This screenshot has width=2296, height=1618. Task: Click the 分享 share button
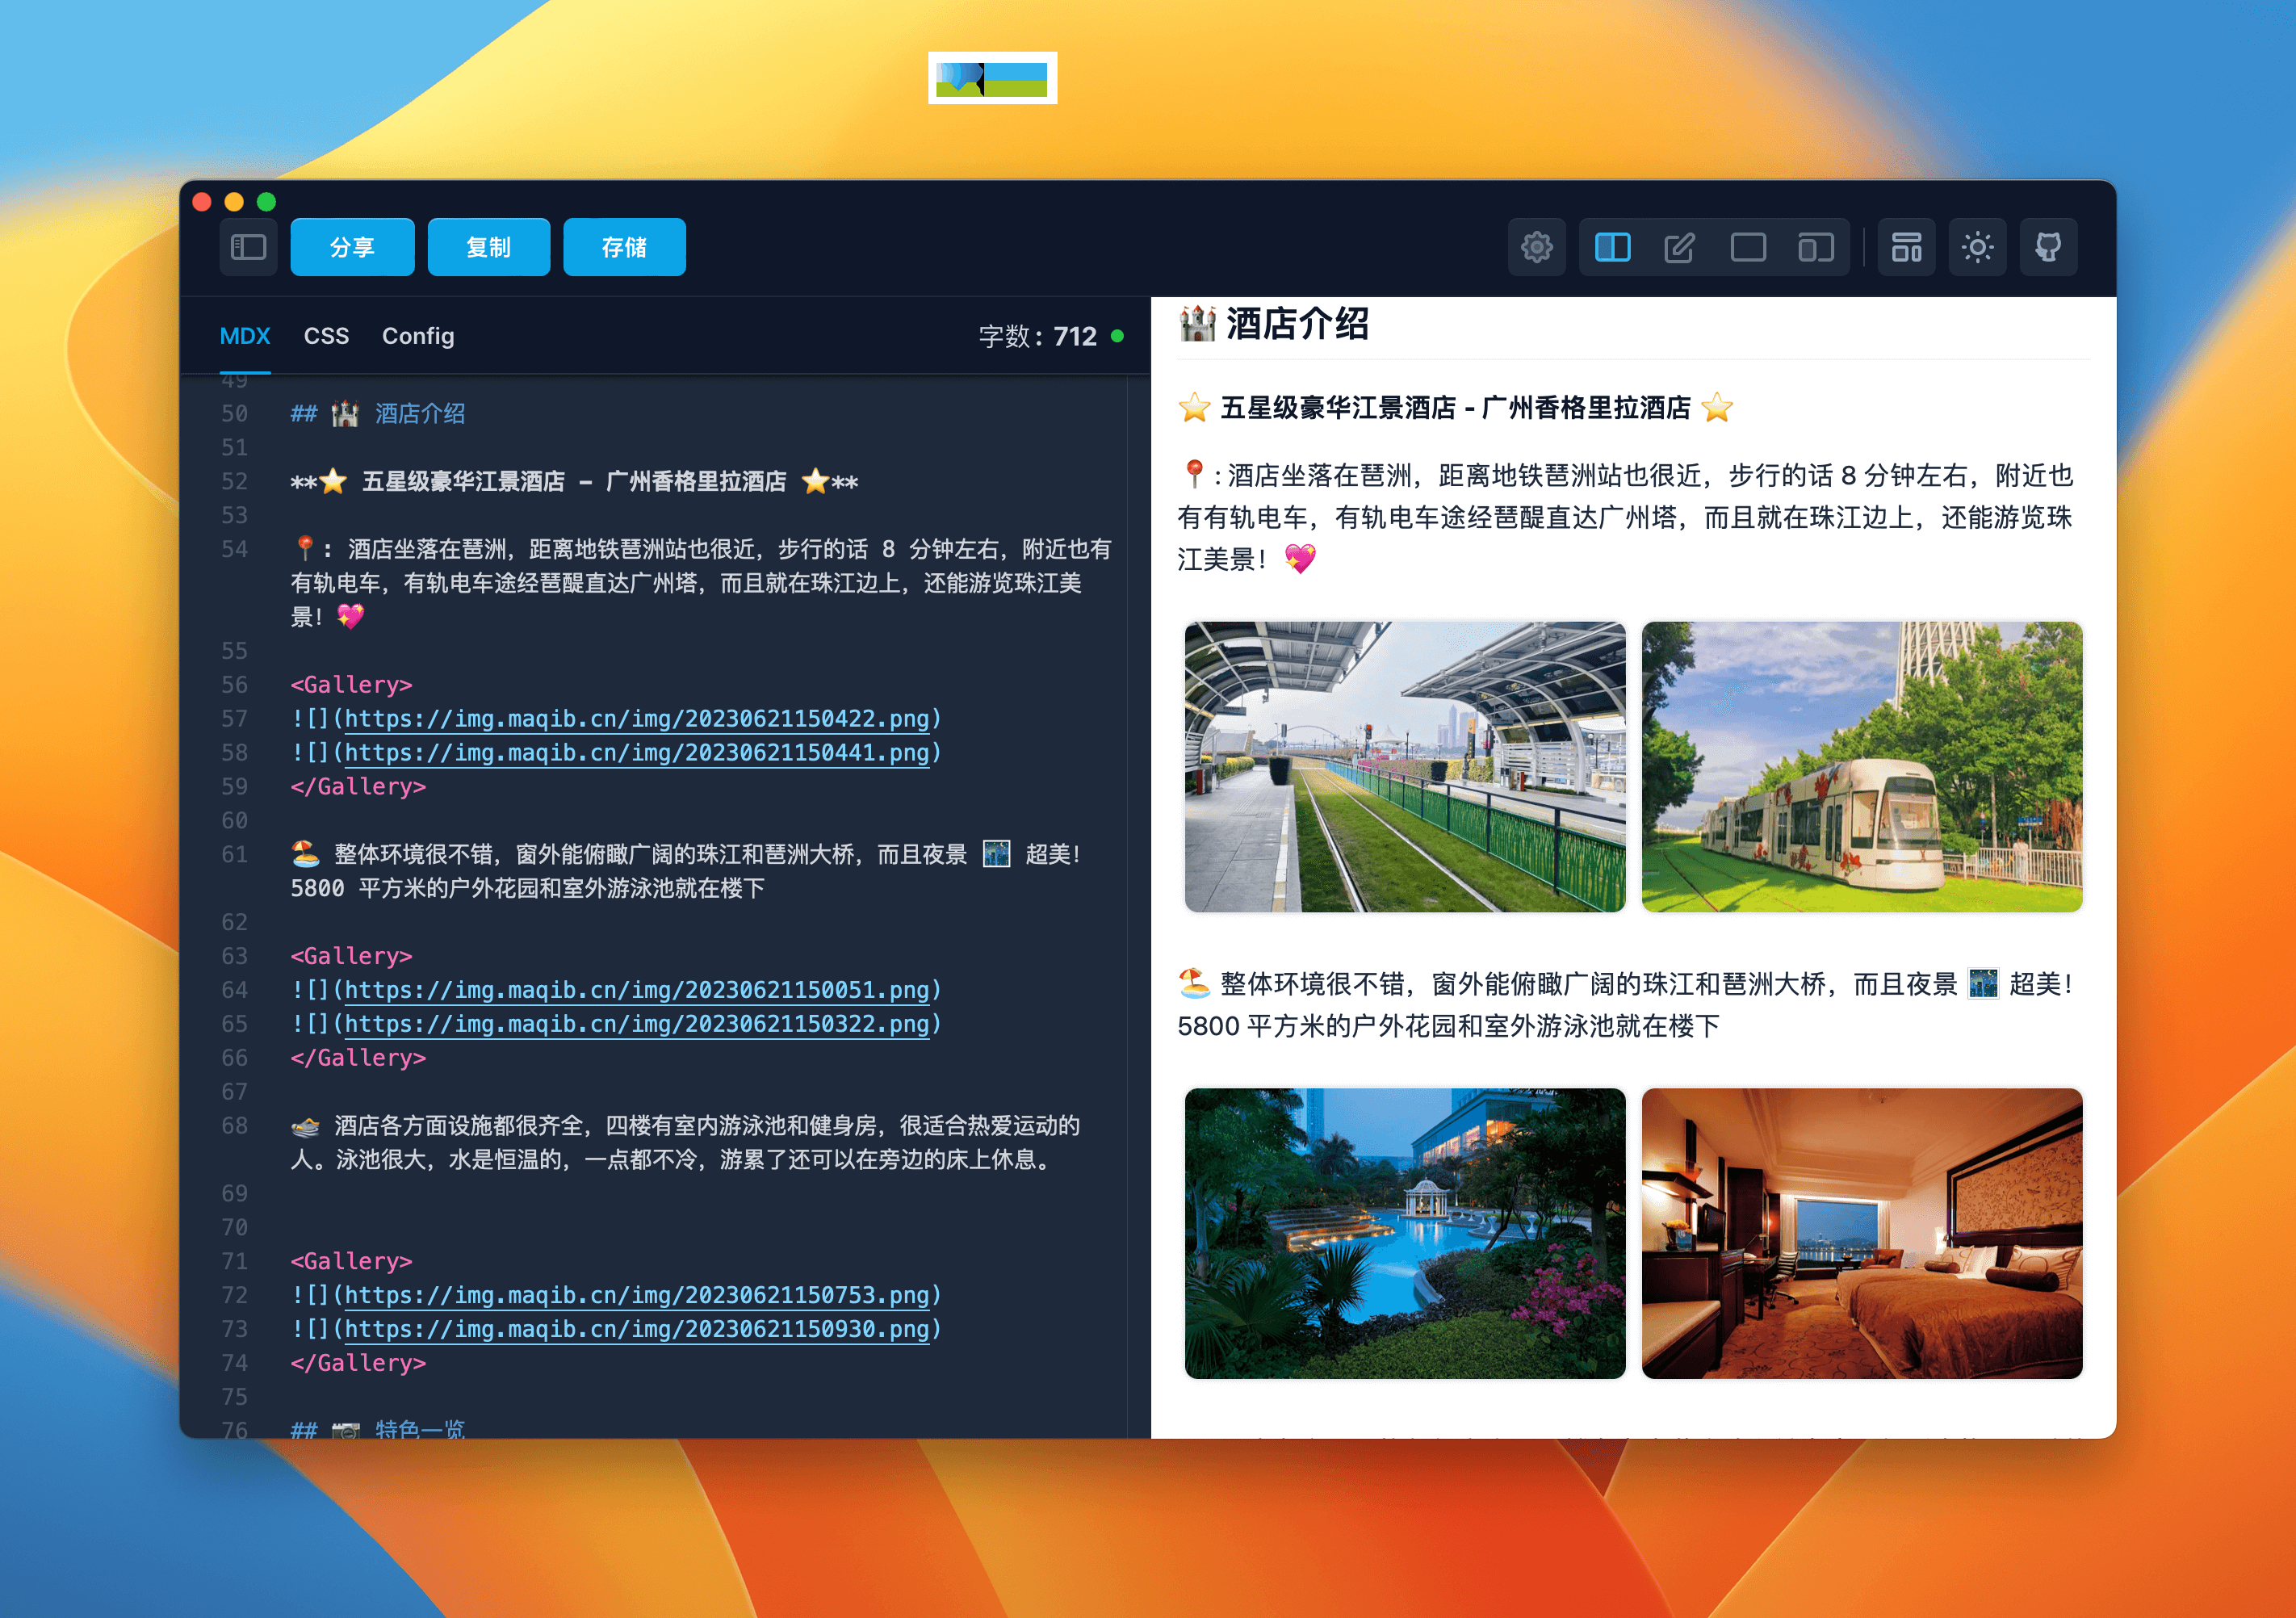point(352,247)
